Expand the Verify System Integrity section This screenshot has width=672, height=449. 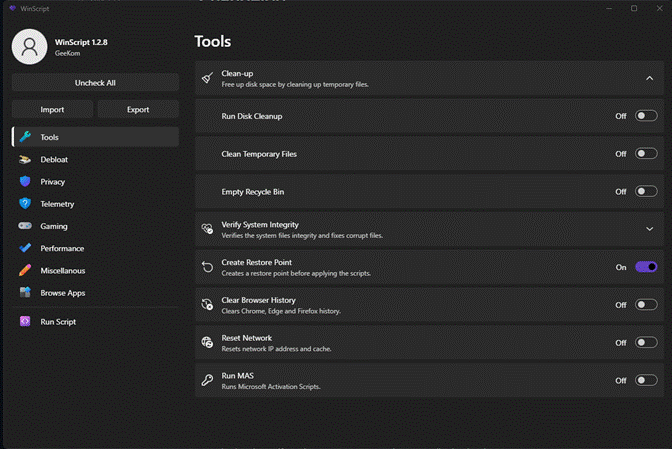tap(649, 229)
